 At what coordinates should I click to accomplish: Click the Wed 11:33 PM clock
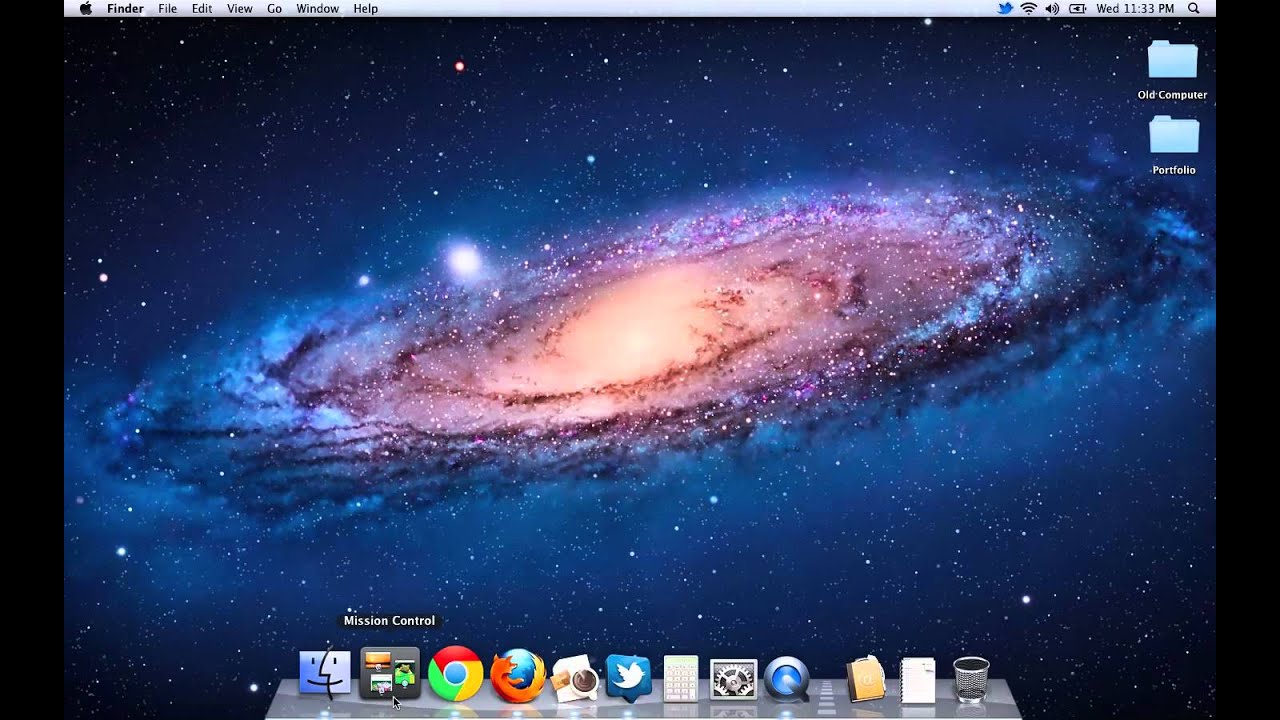tap(1135, 8)
